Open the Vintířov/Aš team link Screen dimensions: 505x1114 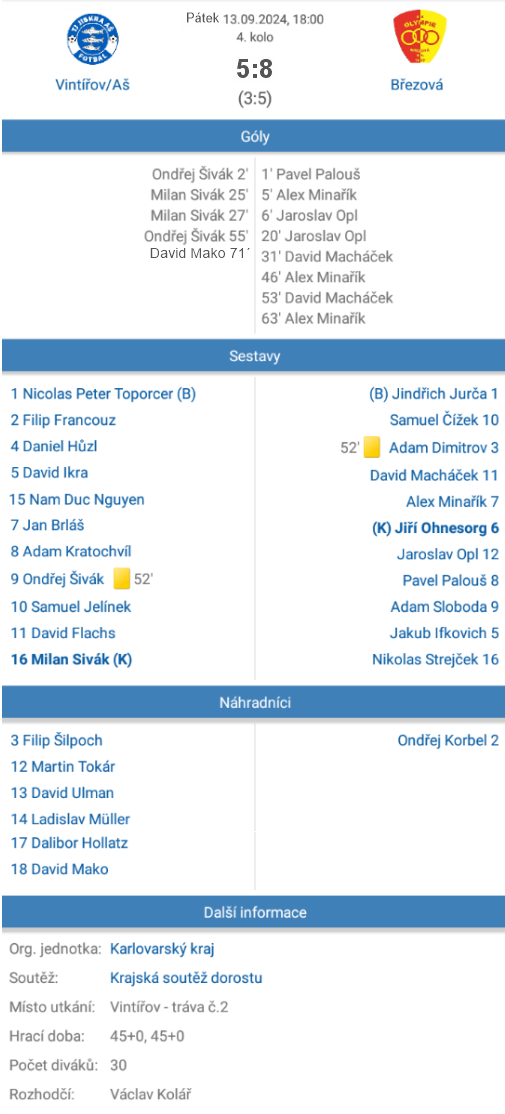[x=93, y=85]
